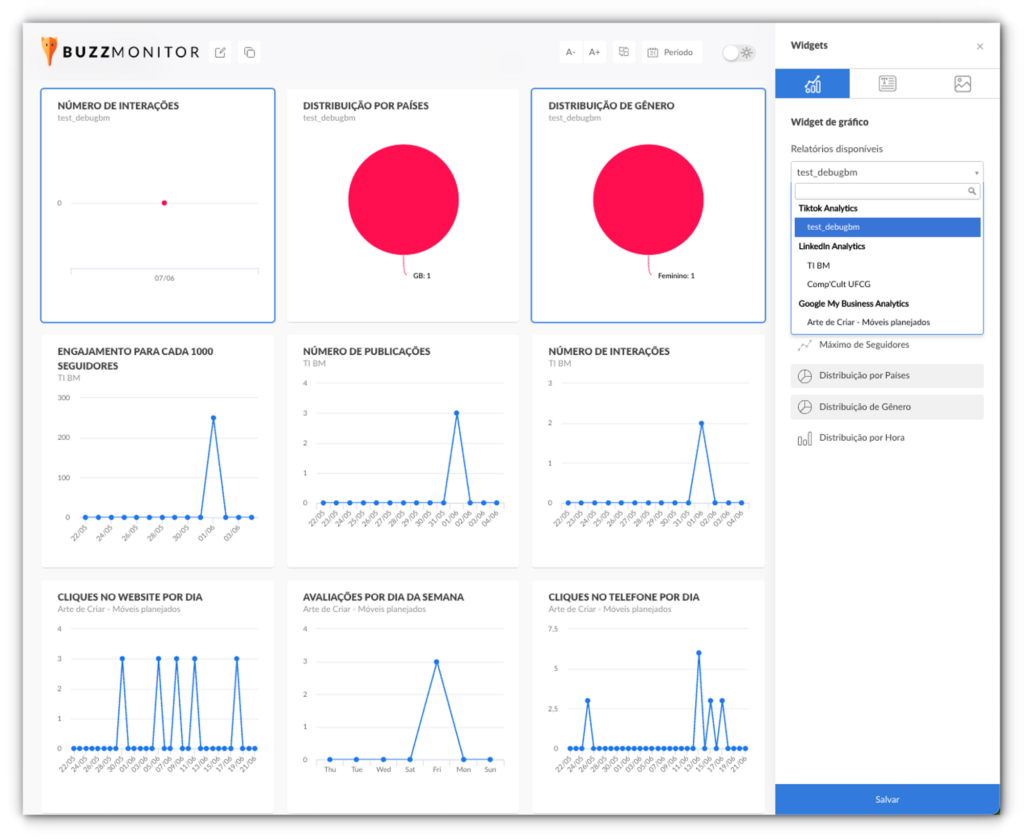Viewport: 1024px width, 839px height.
Task: Increase font size with A+ icon
Action: [x=594, y=52]
